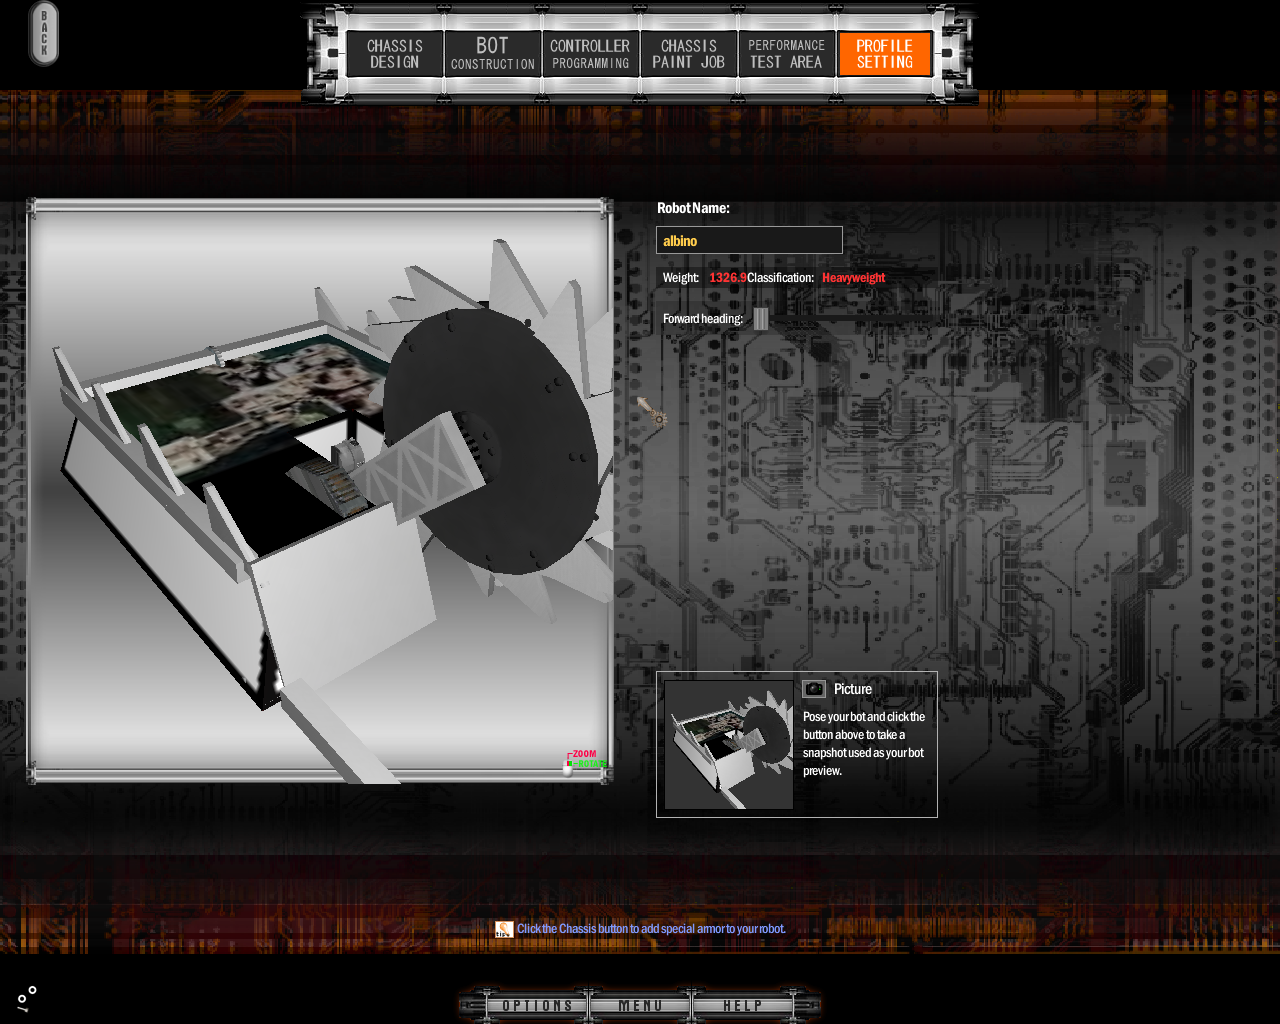Open the Options menu
Screen dimensions: 1280x1024
point(537,1005)
